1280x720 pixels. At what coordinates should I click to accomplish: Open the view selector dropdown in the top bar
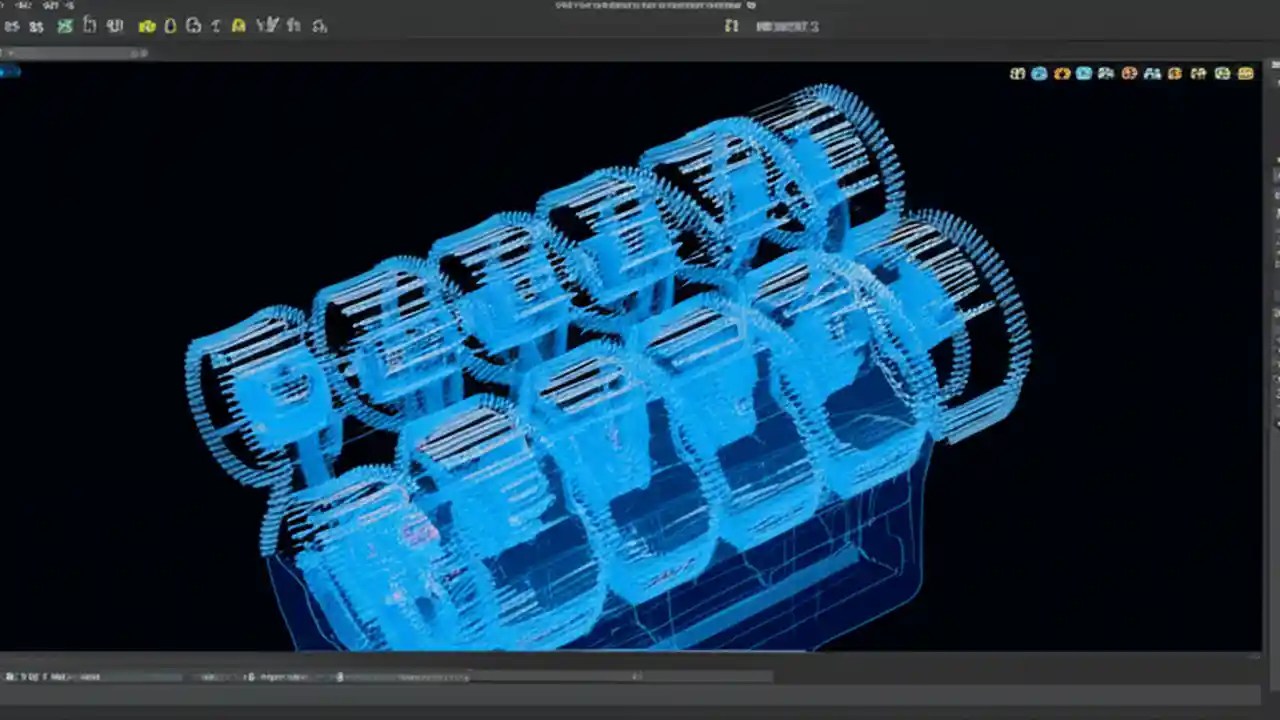pos(787,26)
